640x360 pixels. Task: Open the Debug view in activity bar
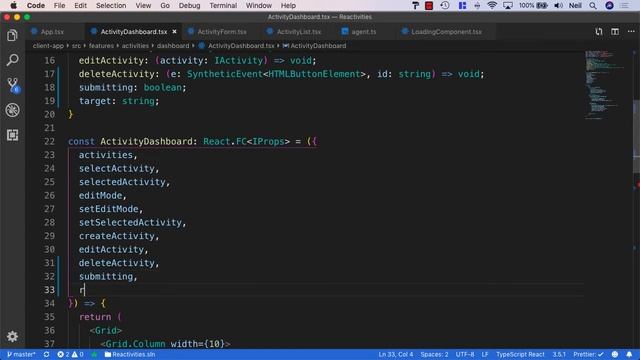[x=12, y=110]
